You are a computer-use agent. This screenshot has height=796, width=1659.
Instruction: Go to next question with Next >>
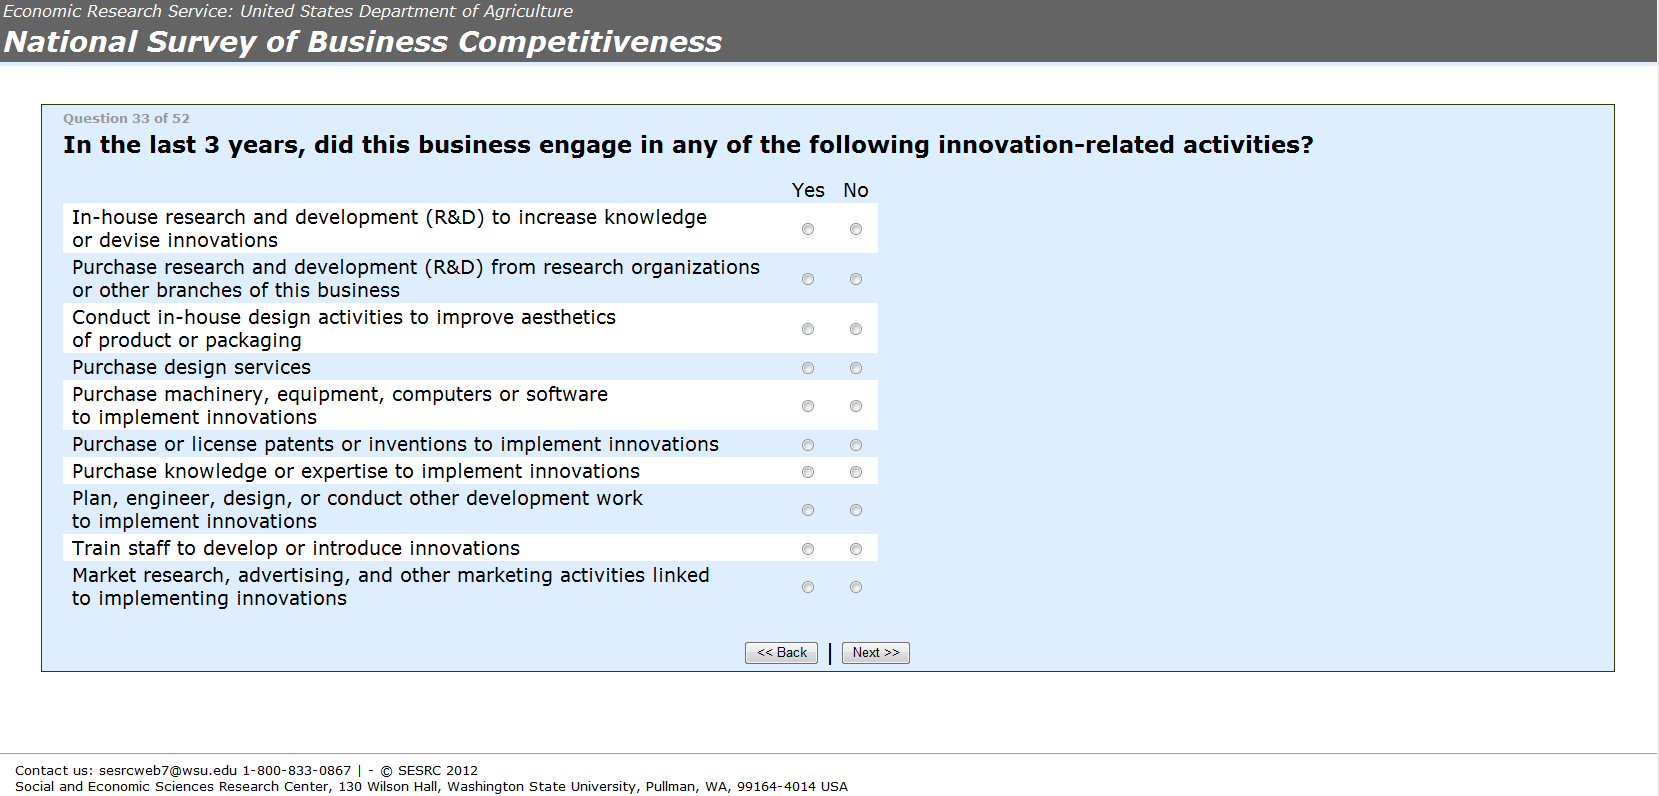pyautogui.click(x=875, y=653)
